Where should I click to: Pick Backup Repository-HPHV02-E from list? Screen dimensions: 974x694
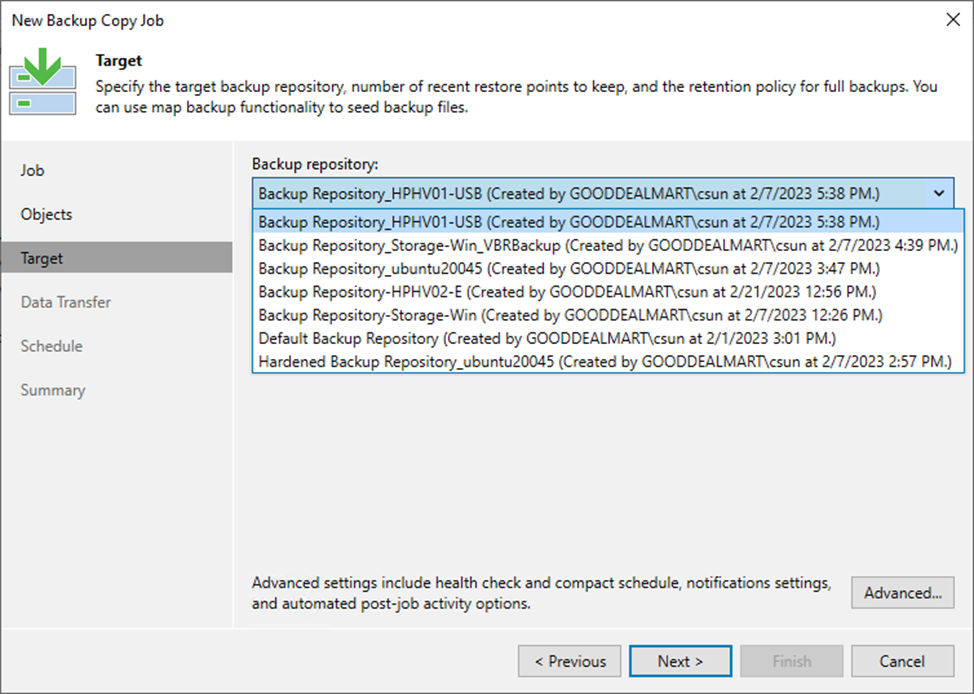[x=567, y=291]
